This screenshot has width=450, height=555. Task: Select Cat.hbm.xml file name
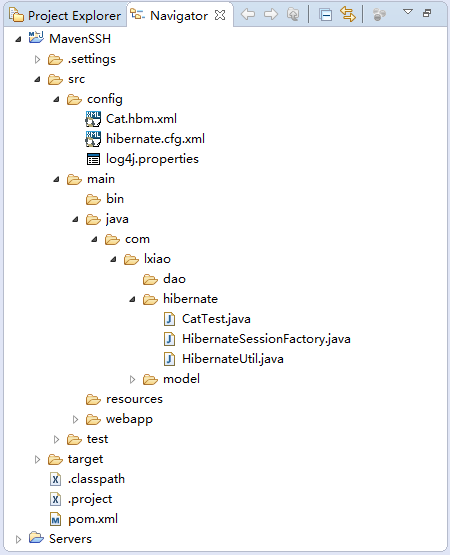click(x=141, y=119)
